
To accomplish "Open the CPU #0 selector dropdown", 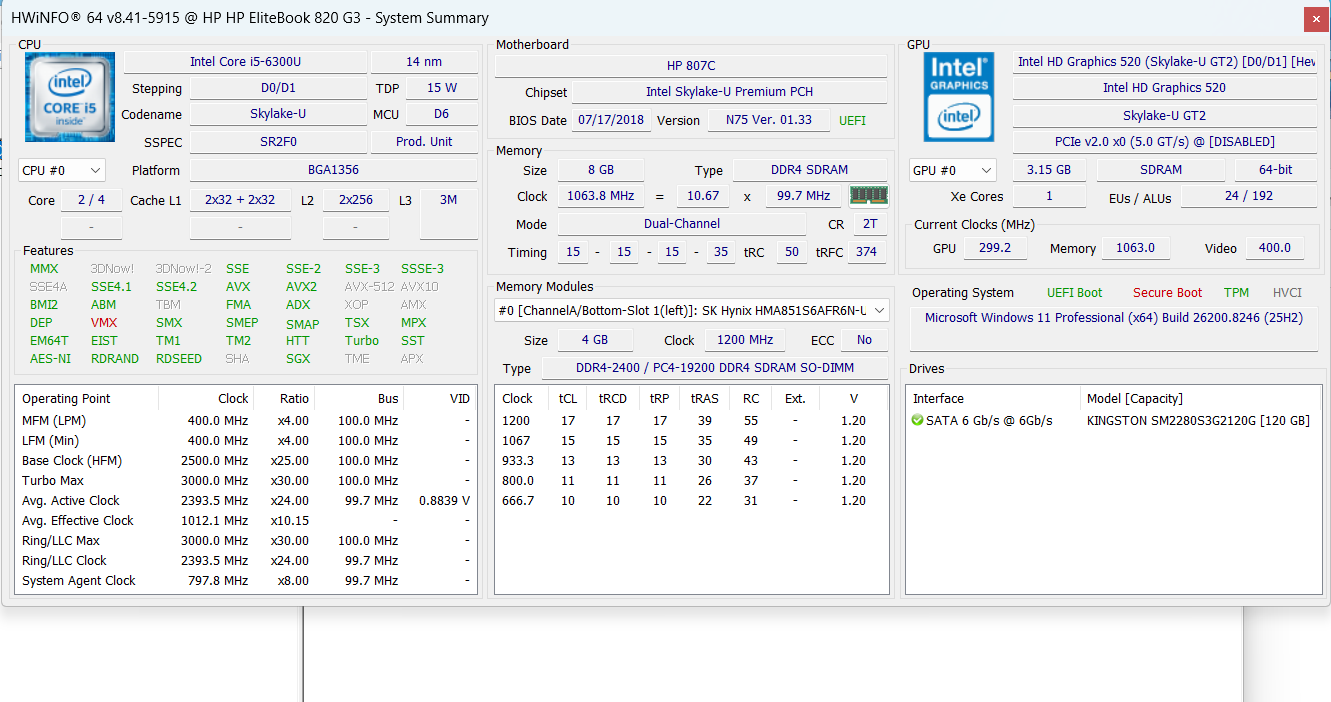I will (x=61, y=171).
